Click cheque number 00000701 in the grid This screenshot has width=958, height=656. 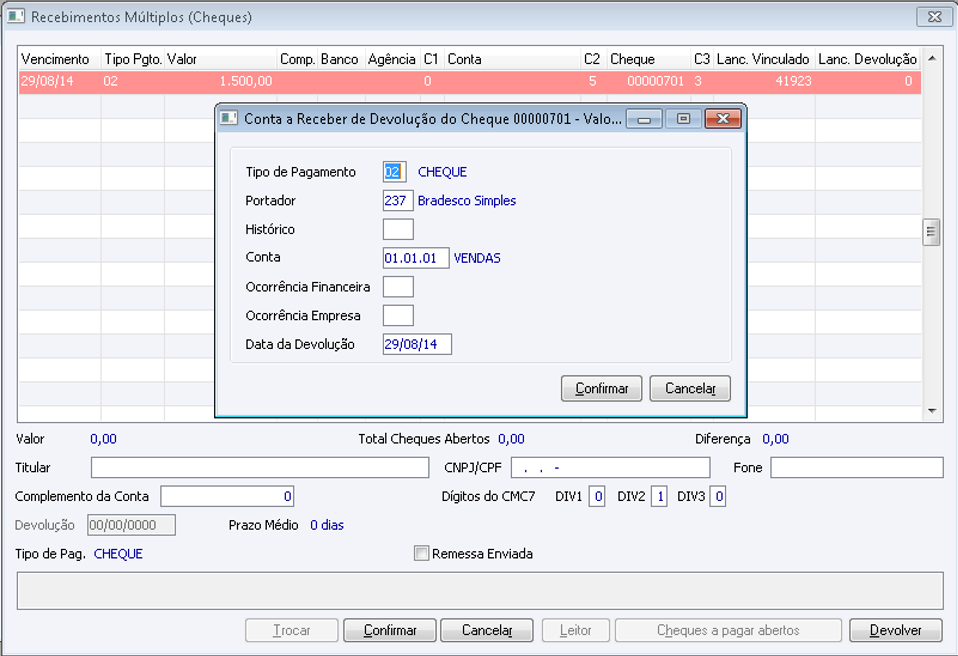coord(649,81)
